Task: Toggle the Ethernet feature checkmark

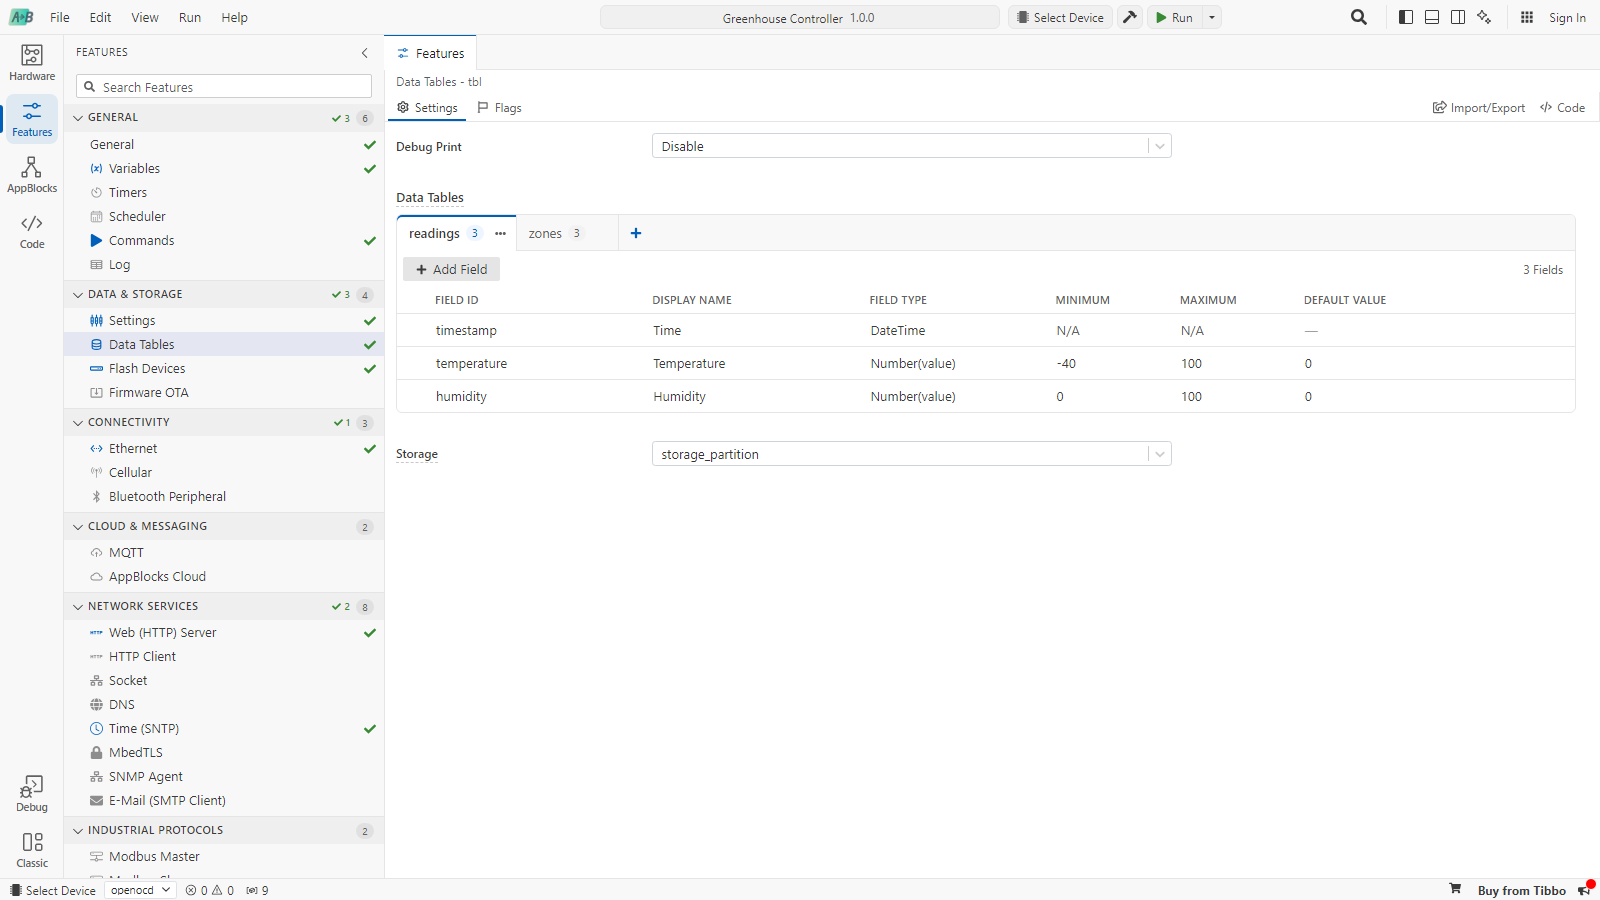Action: coord(370,449)
